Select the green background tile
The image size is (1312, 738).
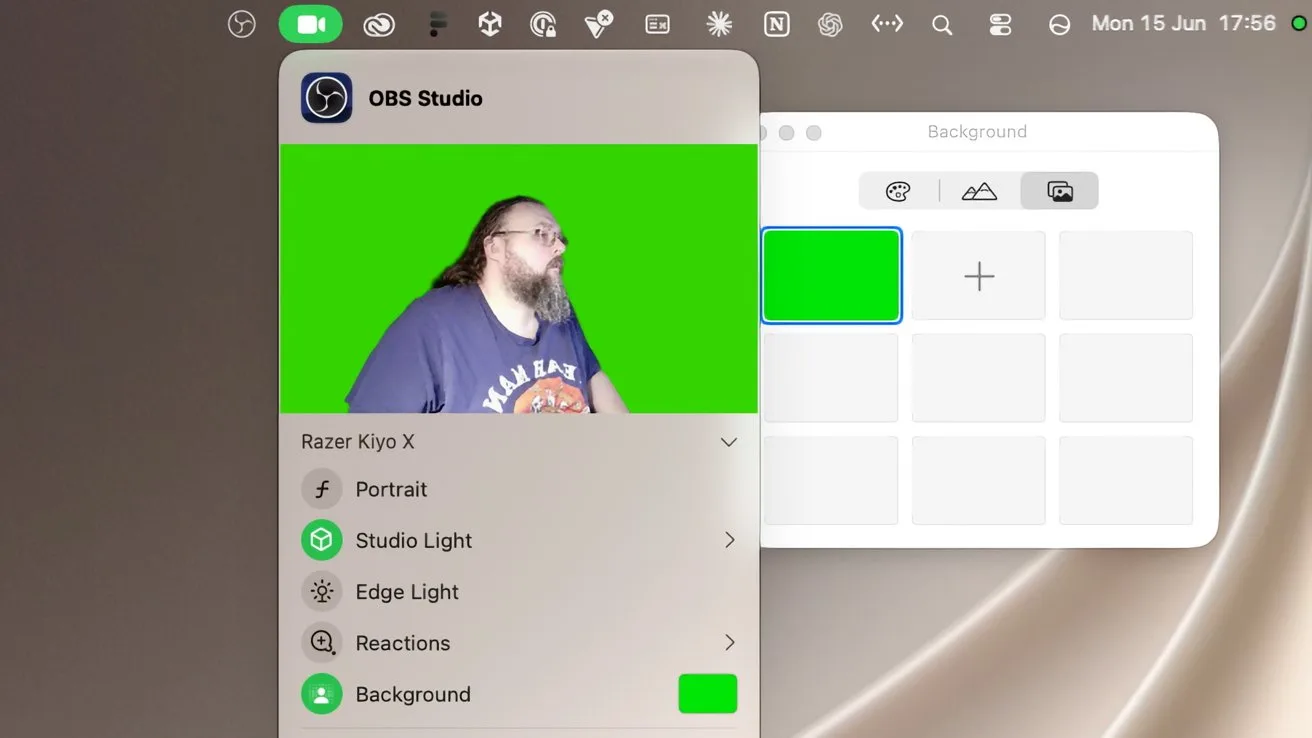pos(831,276)
